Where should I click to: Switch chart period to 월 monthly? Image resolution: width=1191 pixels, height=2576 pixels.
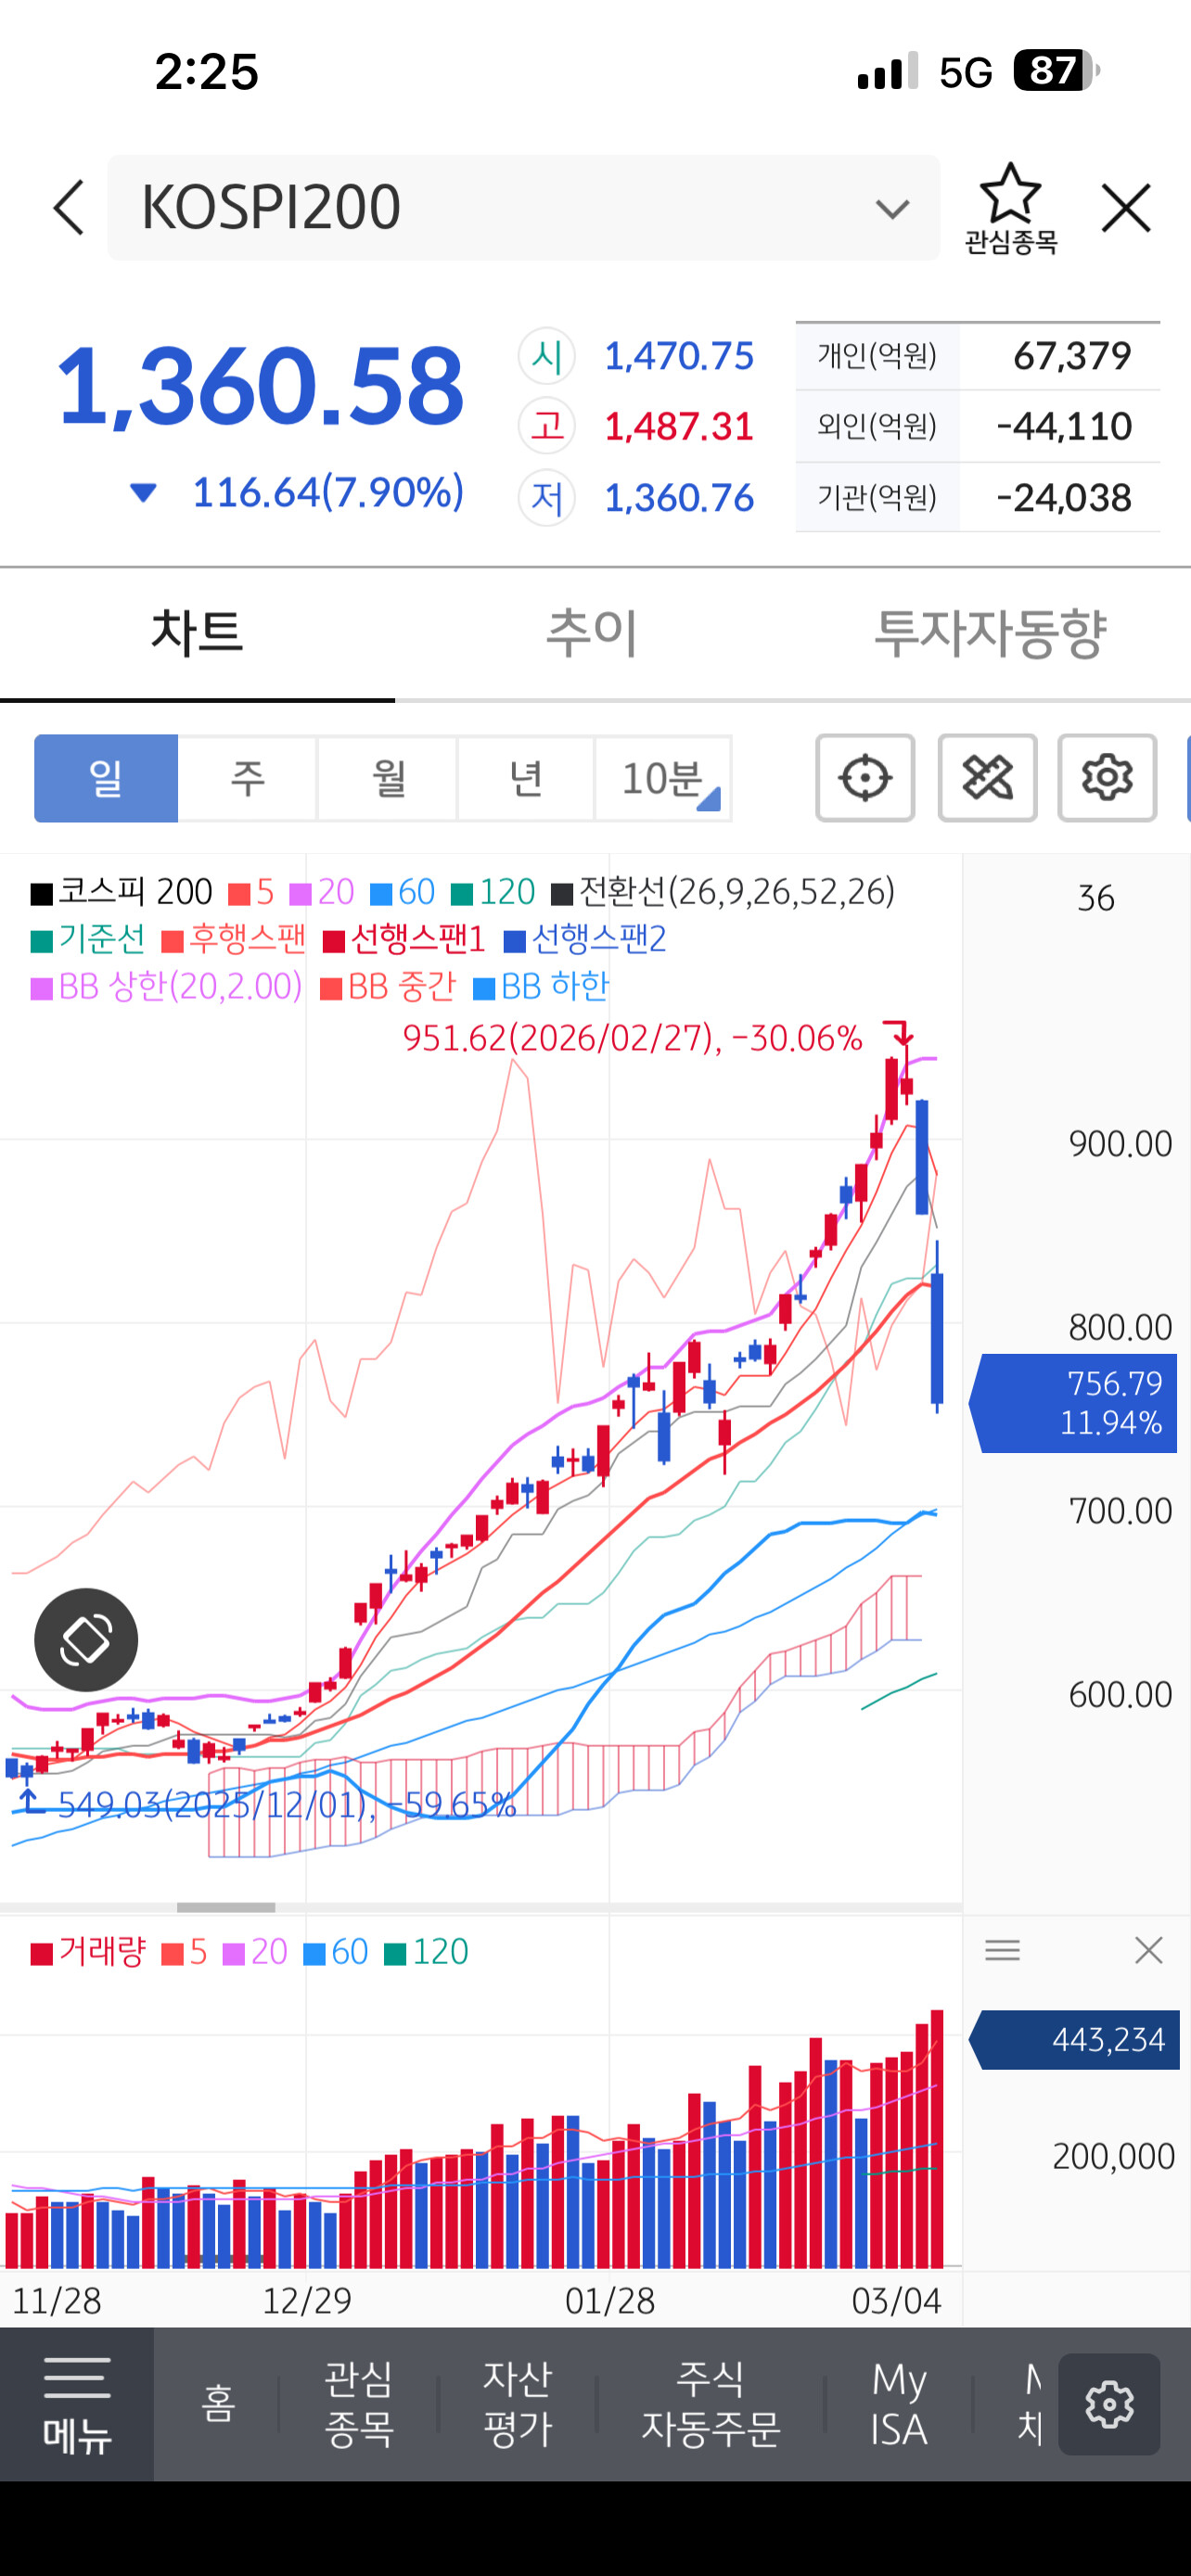(388, 778)
